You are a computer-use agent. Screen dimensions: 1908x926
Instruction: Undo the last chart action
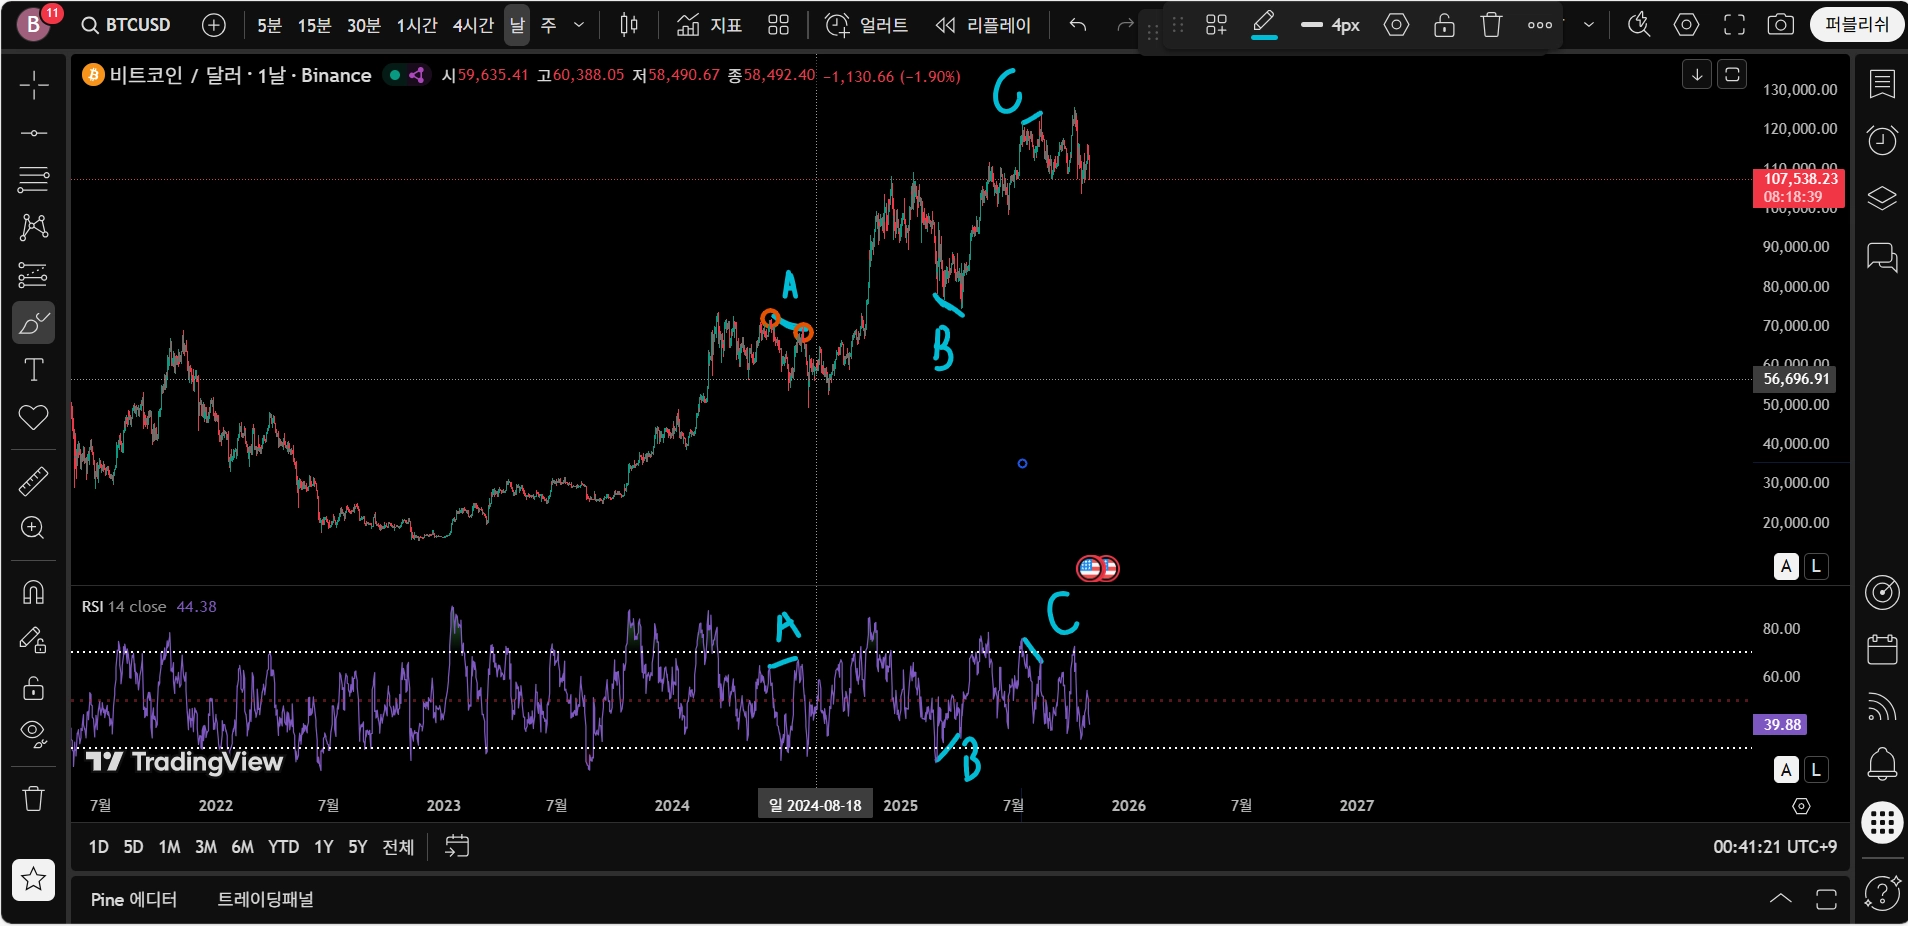pos(1077,25)
